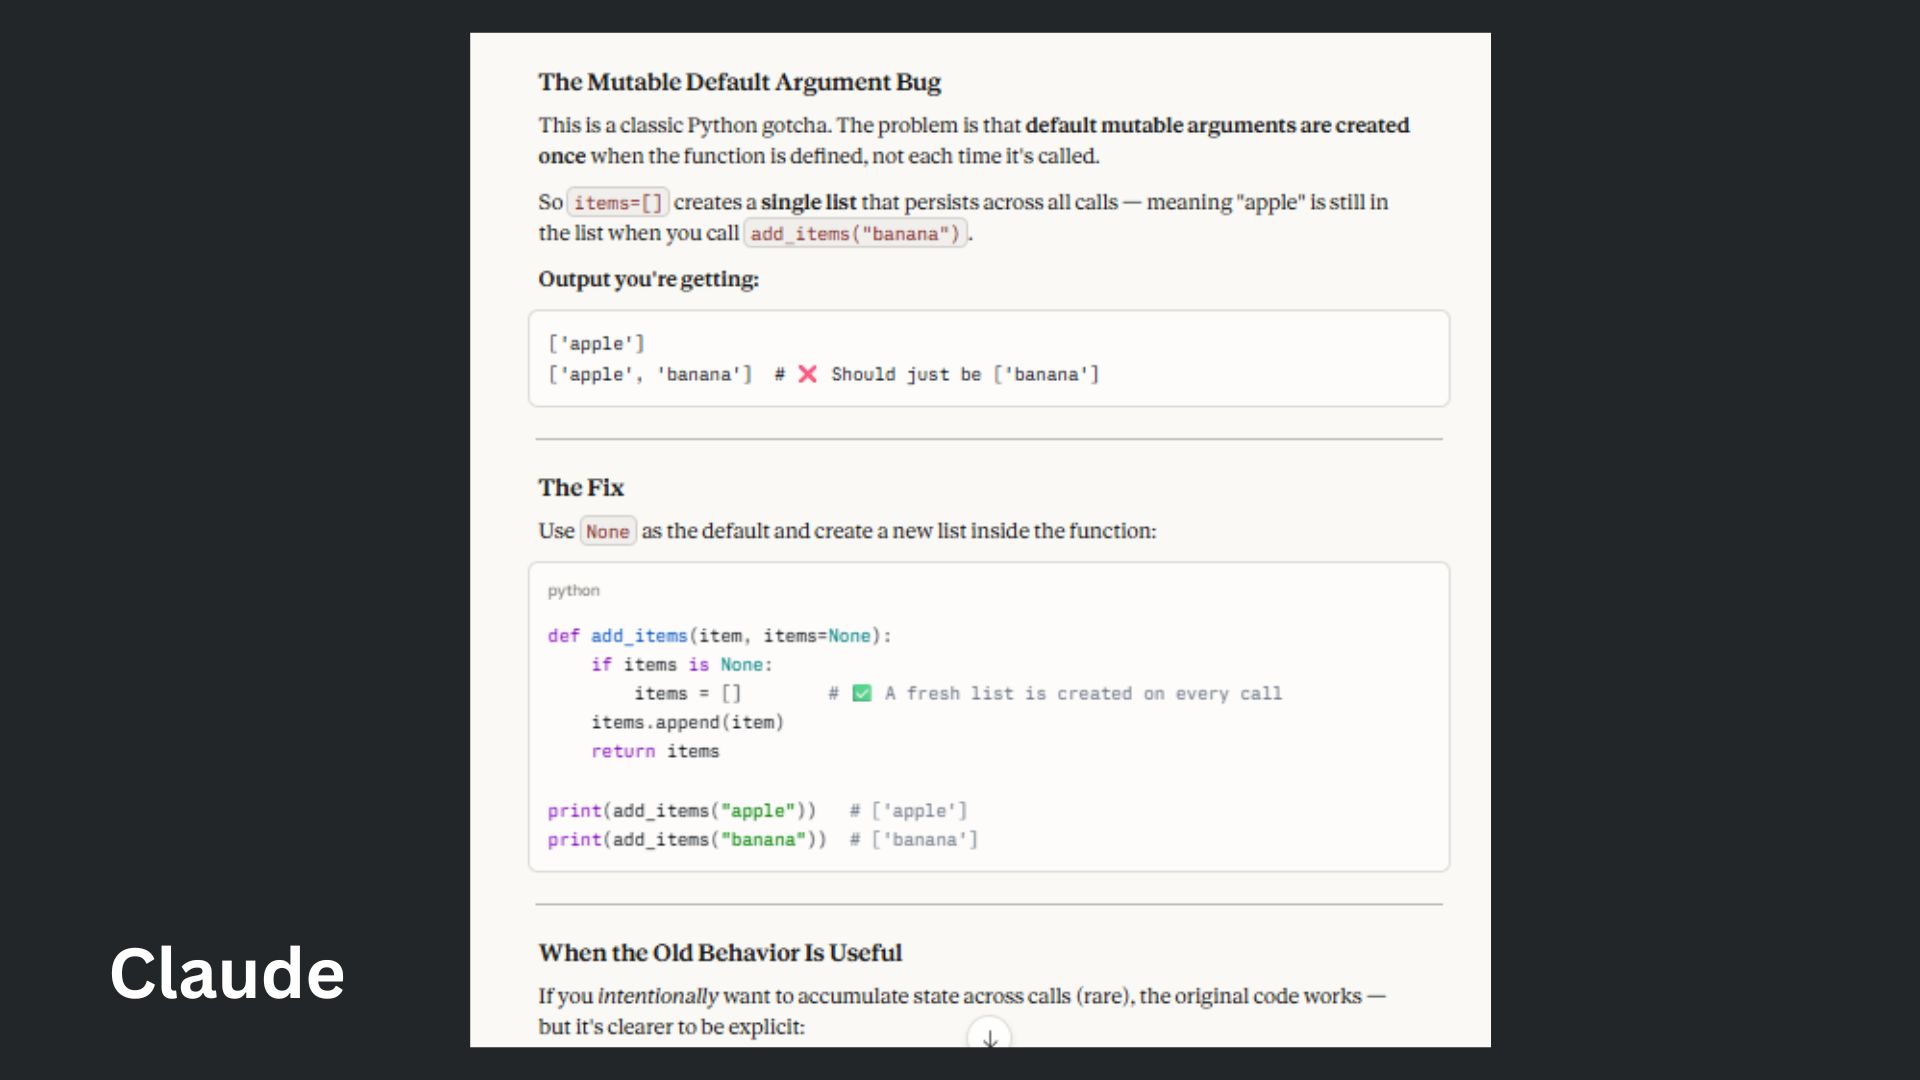Click "The Mutable Default Argument Bug" heading

[x=739, y=82]
